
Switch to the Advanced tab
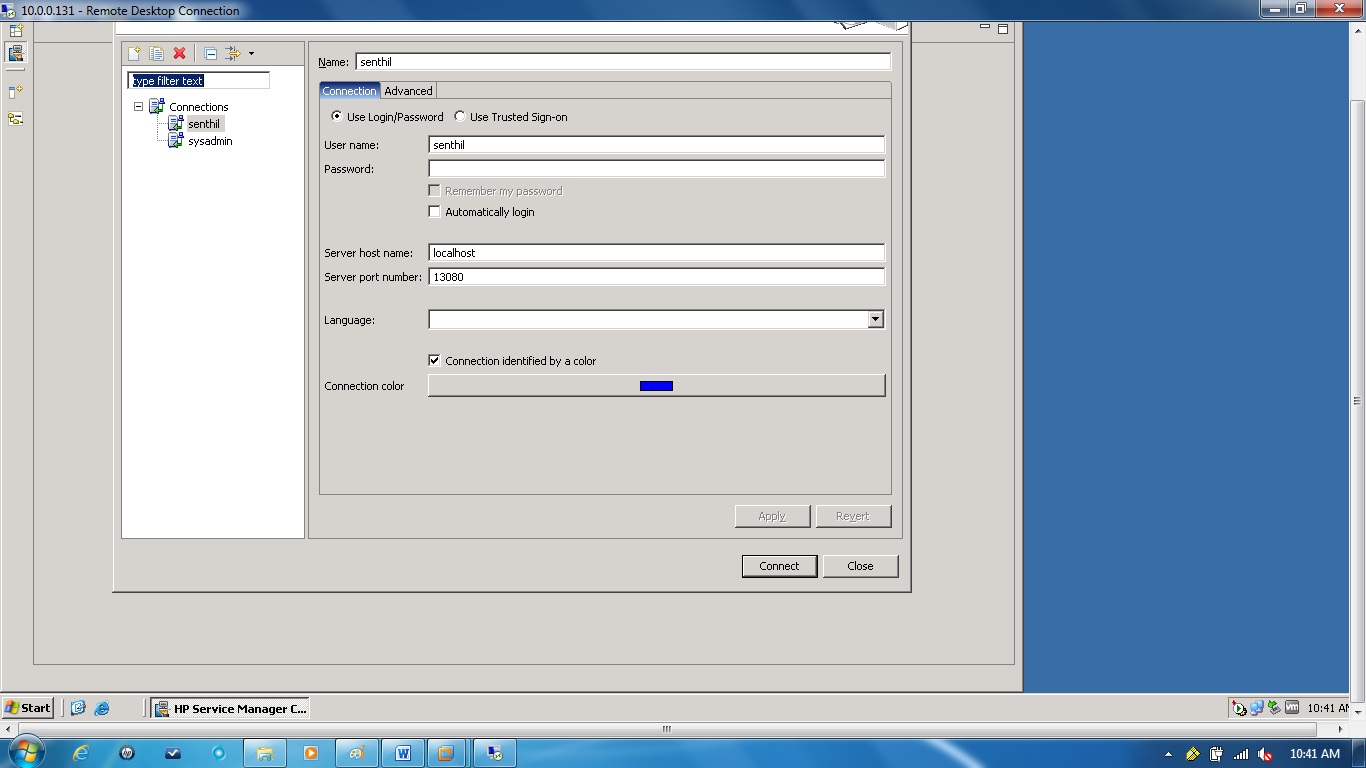pos(409,90)
